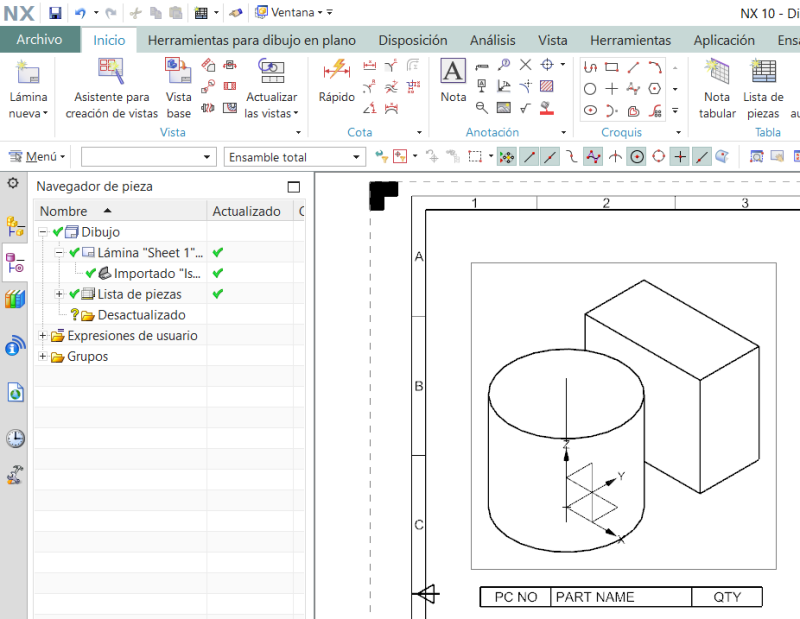Open the History clock sidebar icon

(x=15, y=438)
